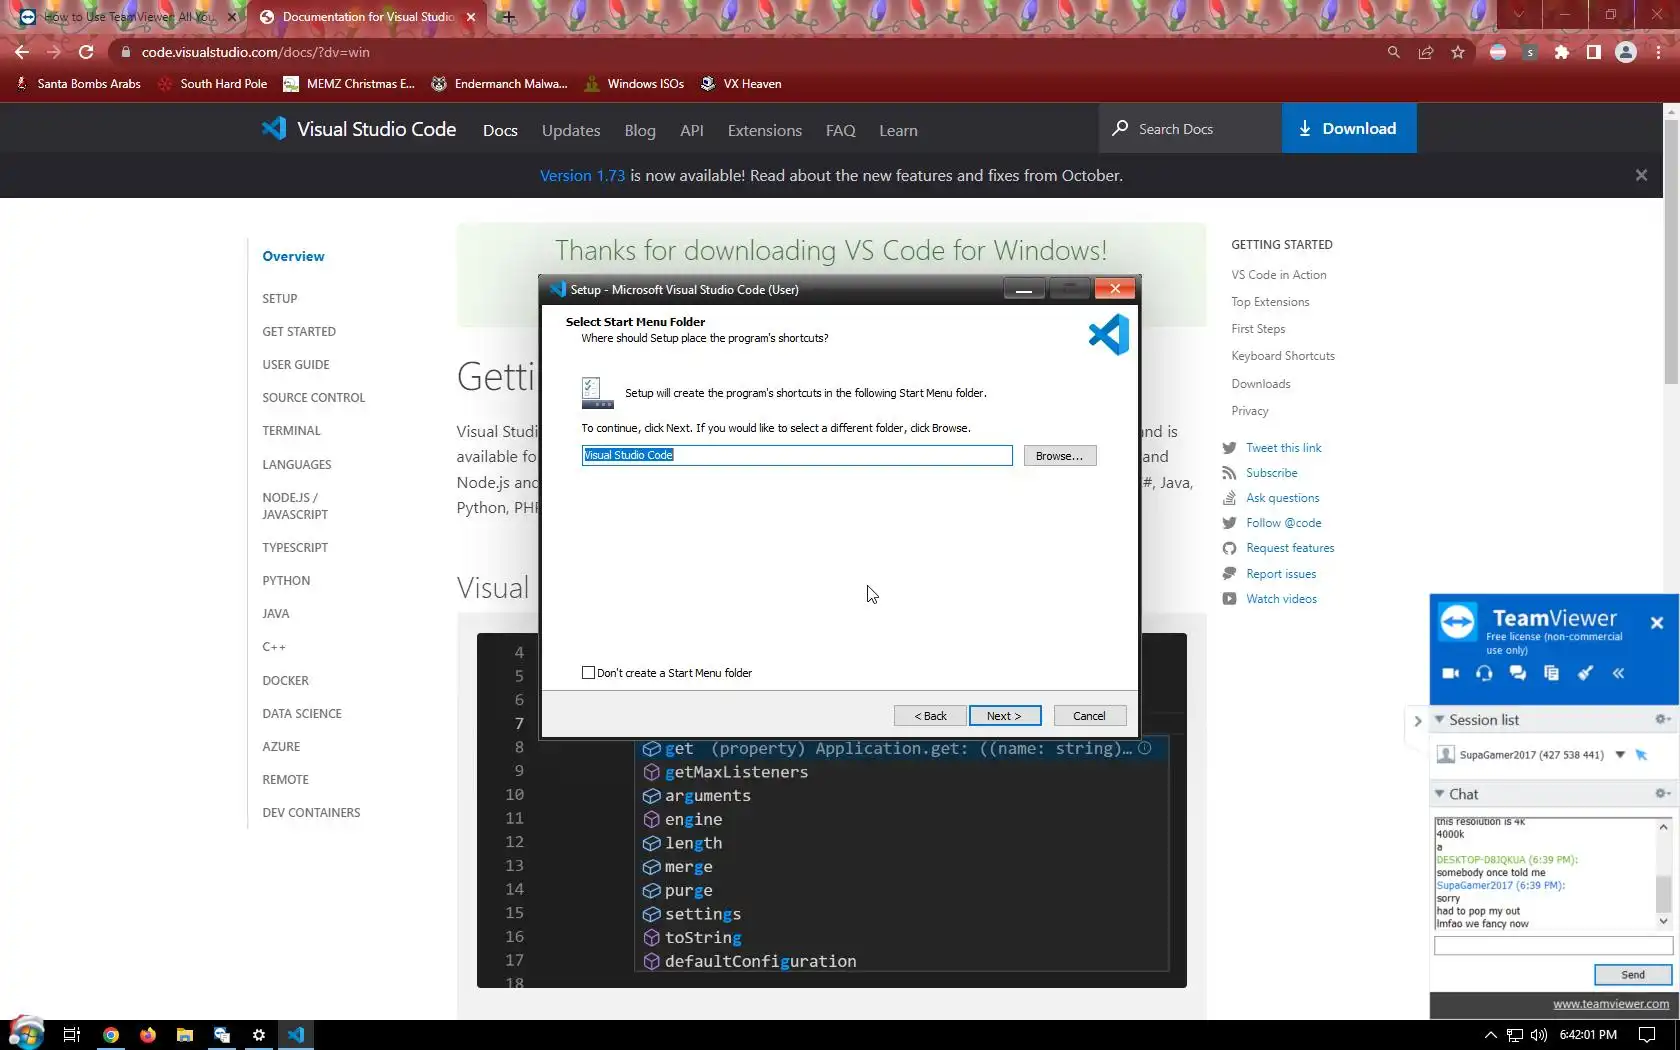Expand the TeamViewer side panel arrow
The height and width of the screenshot is (1050, 1680).
(x=1417, y=720)
